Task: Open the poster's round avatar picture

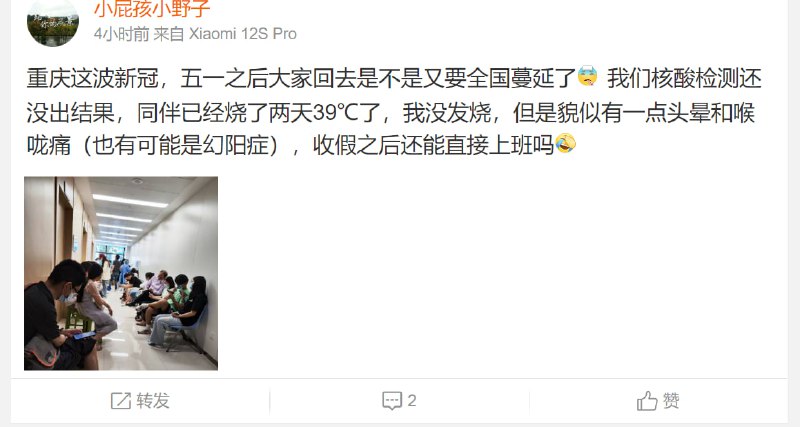Action: [x=53, y=21]
